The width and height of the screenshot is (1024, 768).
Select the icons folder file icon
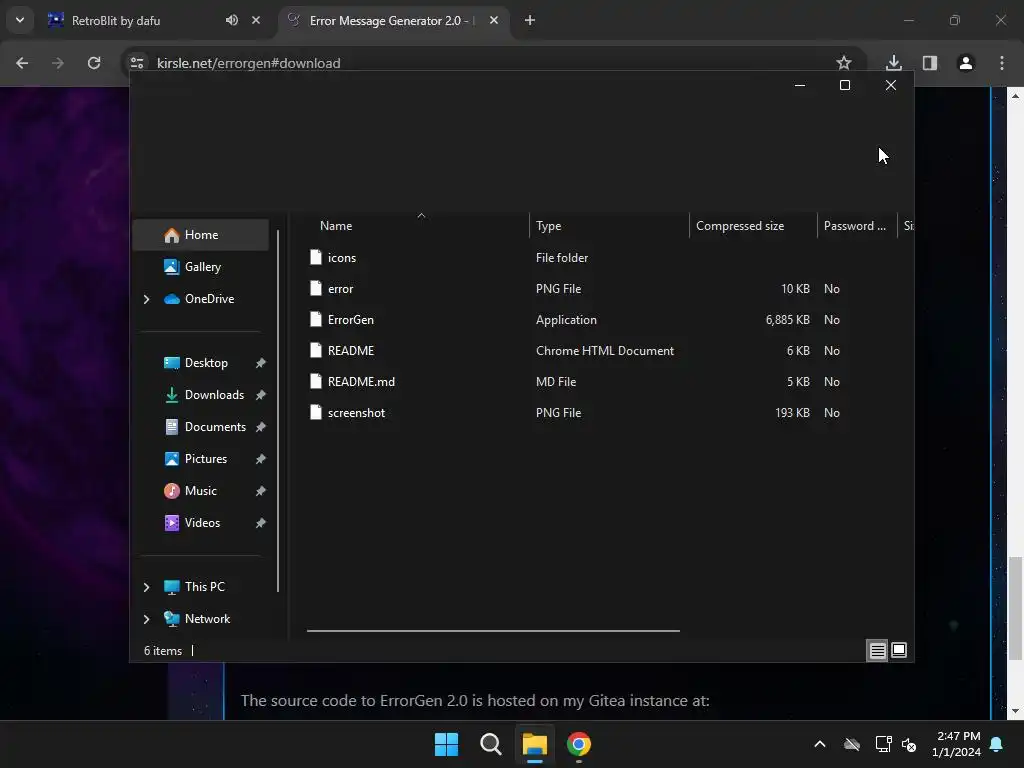316,257
